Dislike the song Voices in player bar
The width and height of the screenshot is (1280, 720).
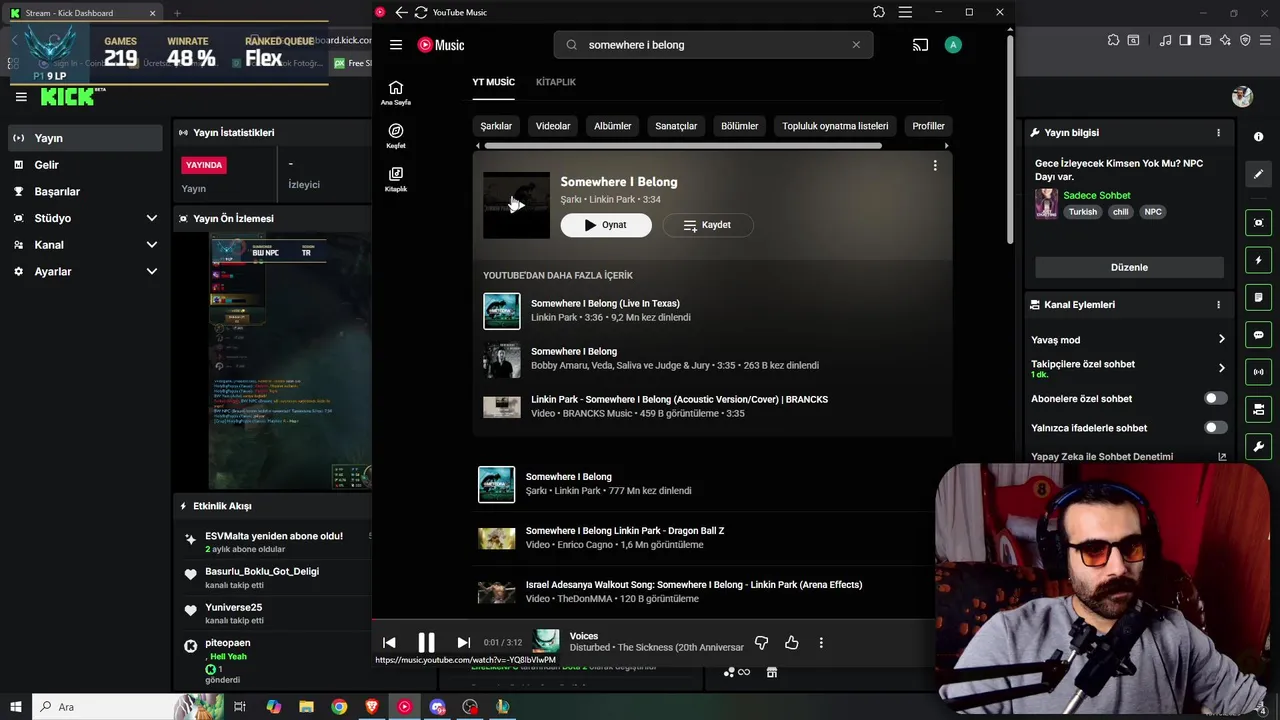[x=761, y=643]
